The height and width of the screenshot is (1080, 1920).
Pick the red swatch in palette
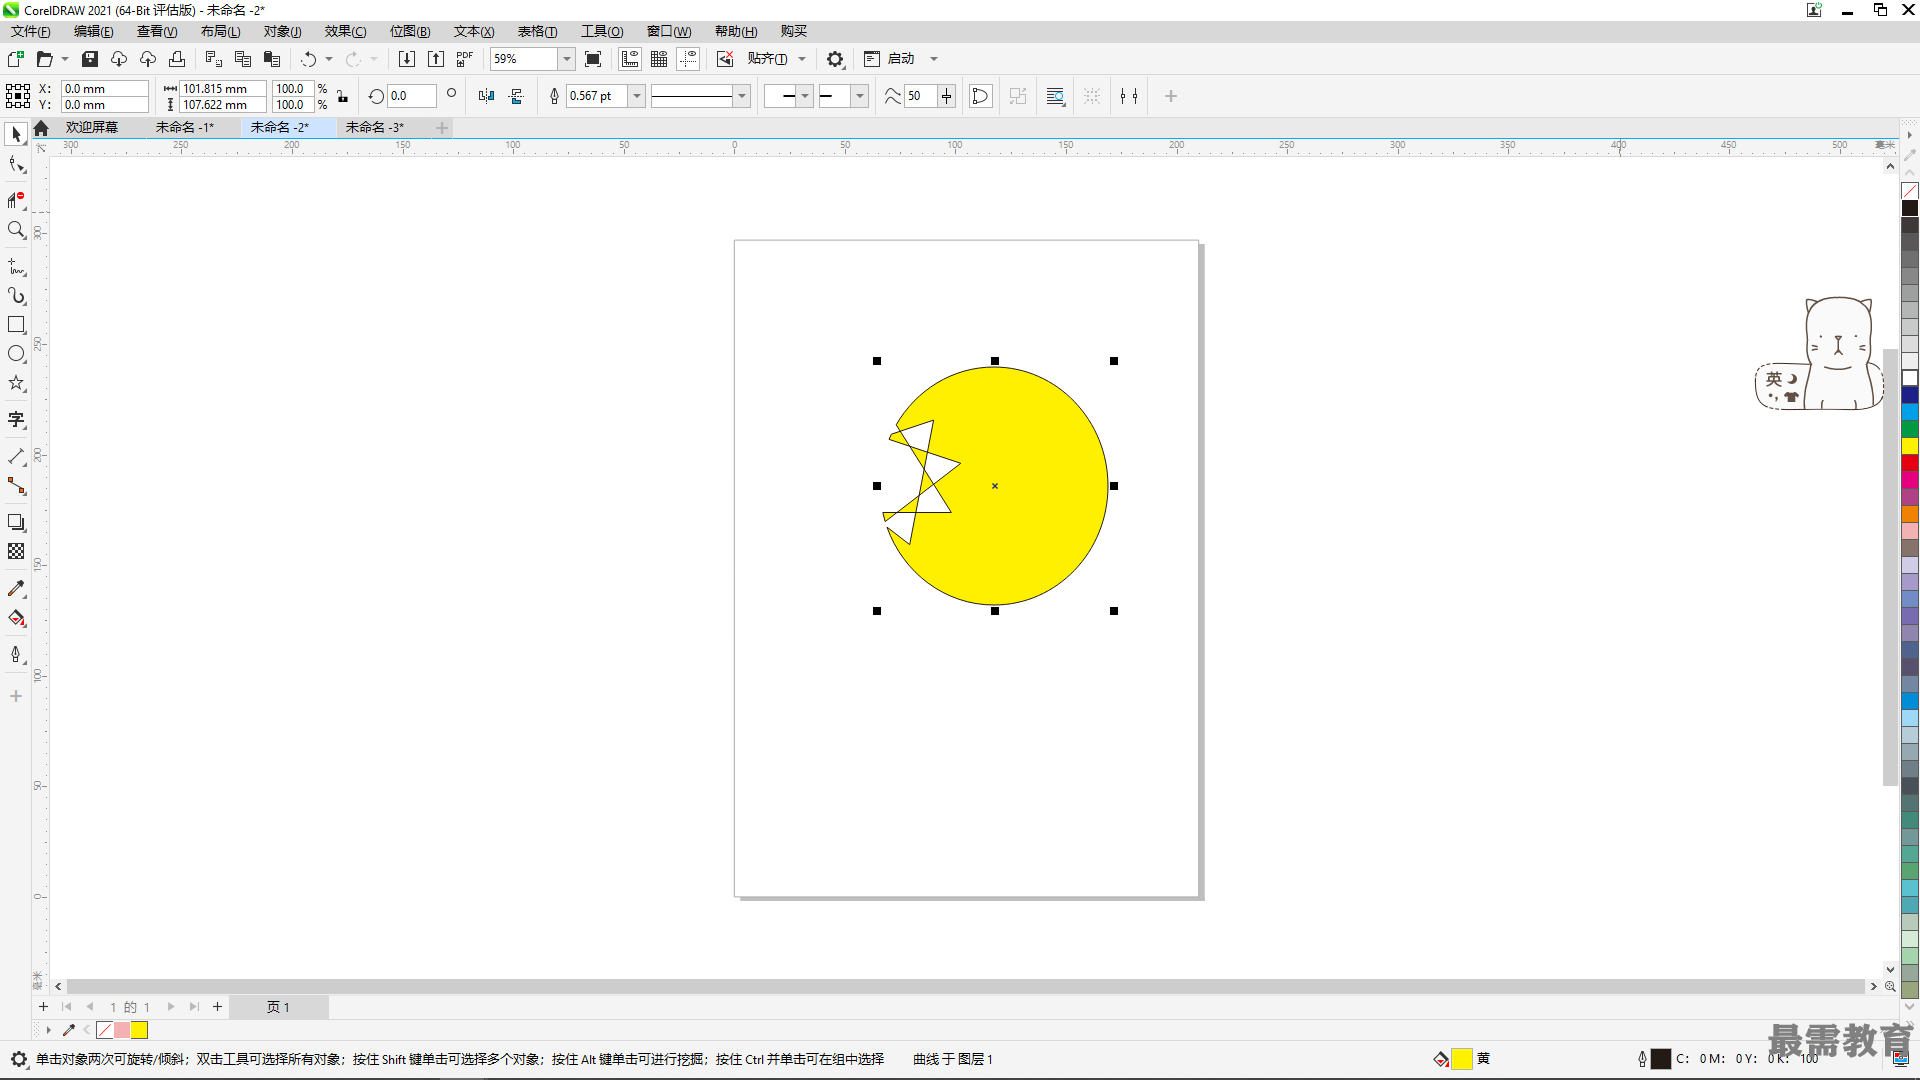(x=1910, y=463)
